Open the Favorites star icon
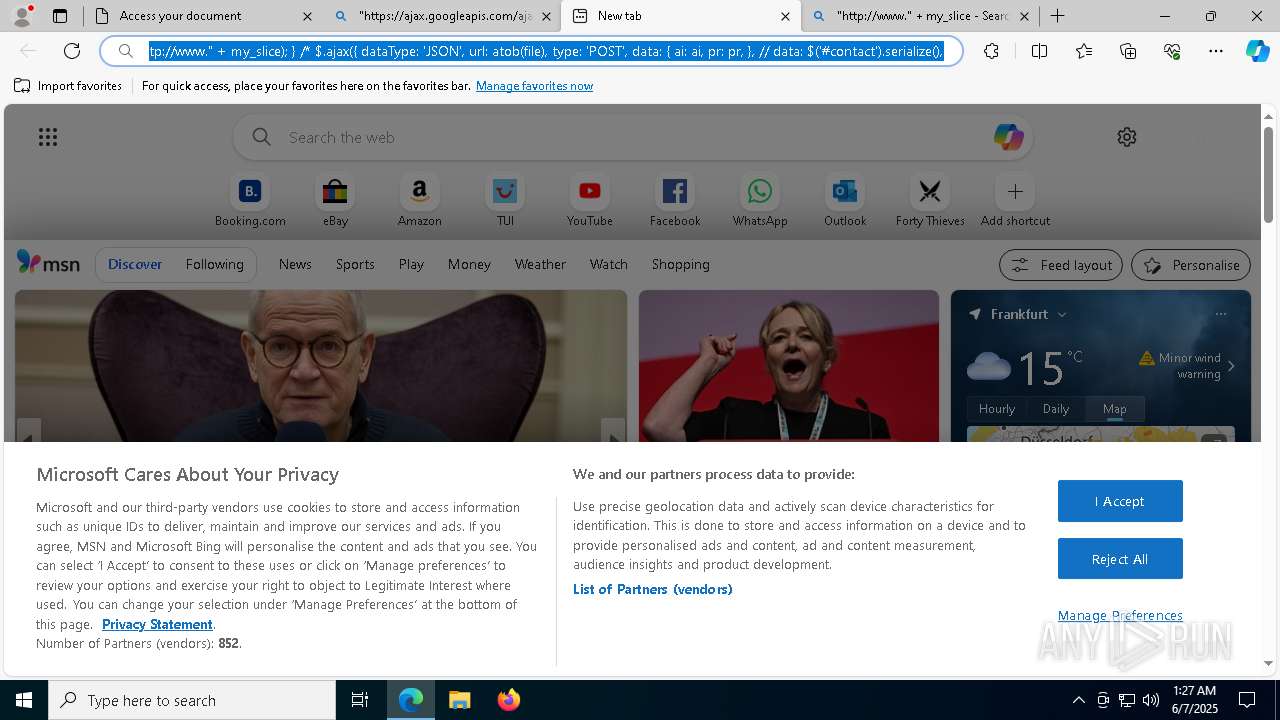This screenshot has width=1280, height=720. 1084,51
